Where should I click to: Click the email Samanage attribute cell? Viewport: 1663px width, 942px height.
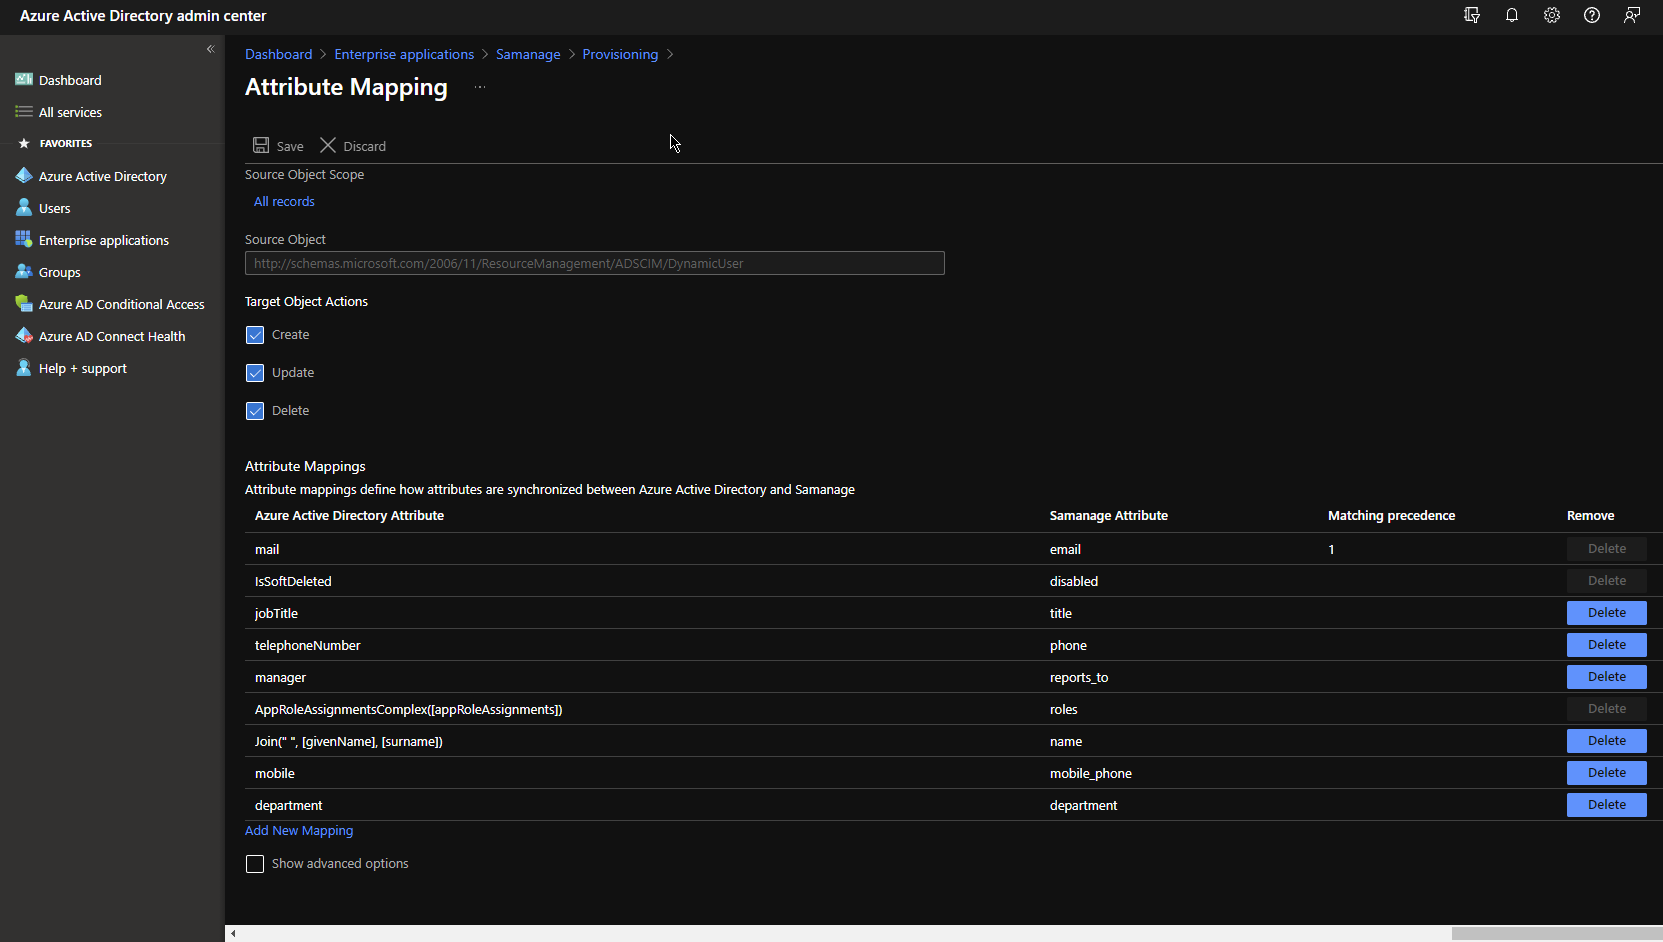(x=1065, y=549)
